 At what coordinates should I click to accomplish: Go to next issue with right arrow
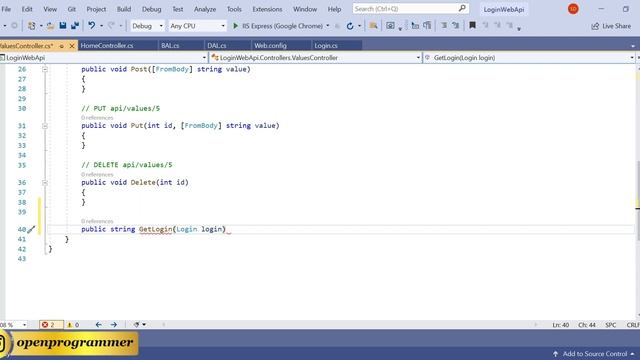113,324
